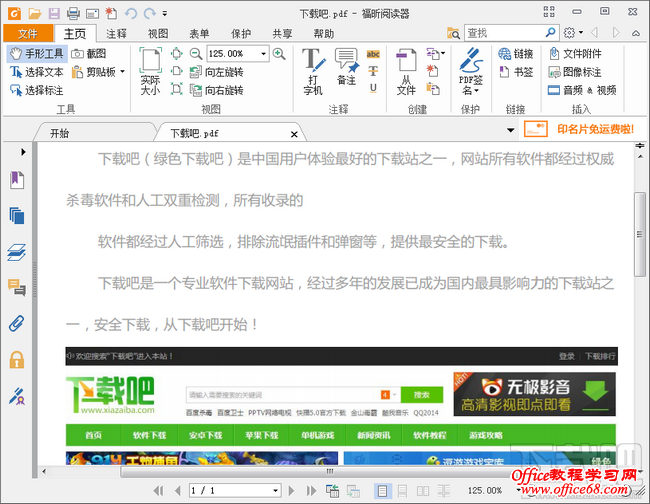Viewport: 650px width, 504px height.
Task: Switch to the View (视图) tab
Action: (158, 34)
